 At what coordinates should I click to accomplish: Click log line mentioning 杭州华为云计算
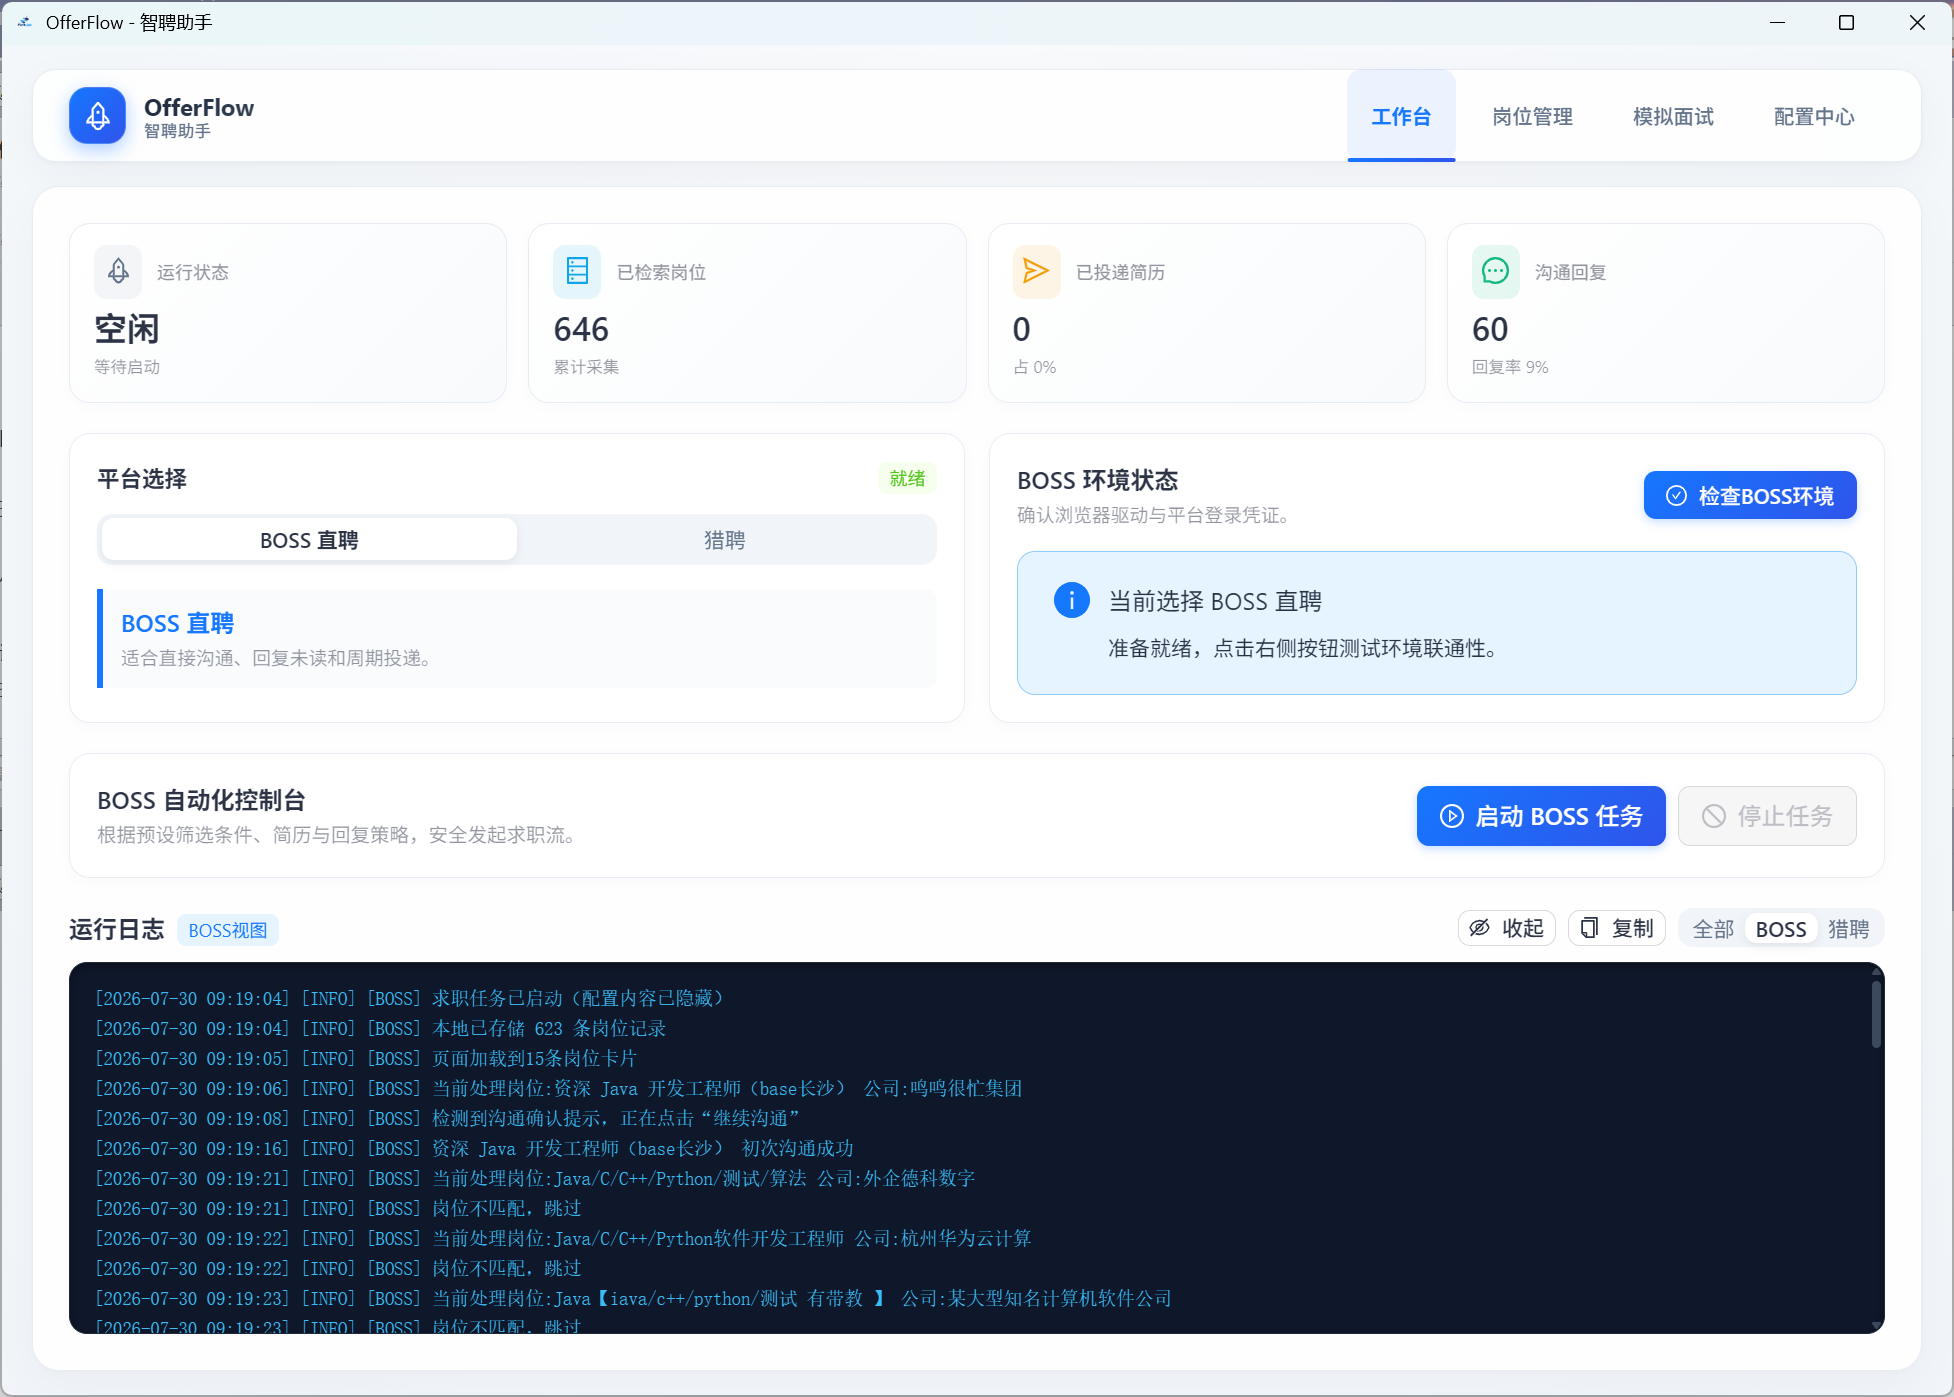click(x=563, y=1238)
